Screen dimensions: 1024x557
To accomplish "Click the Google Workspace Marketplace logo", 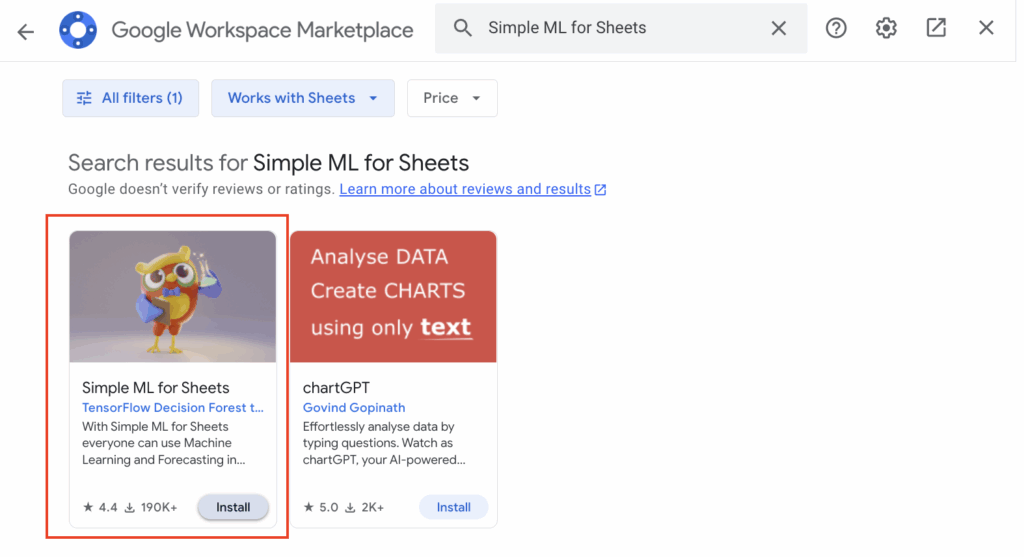I will 77,30.
